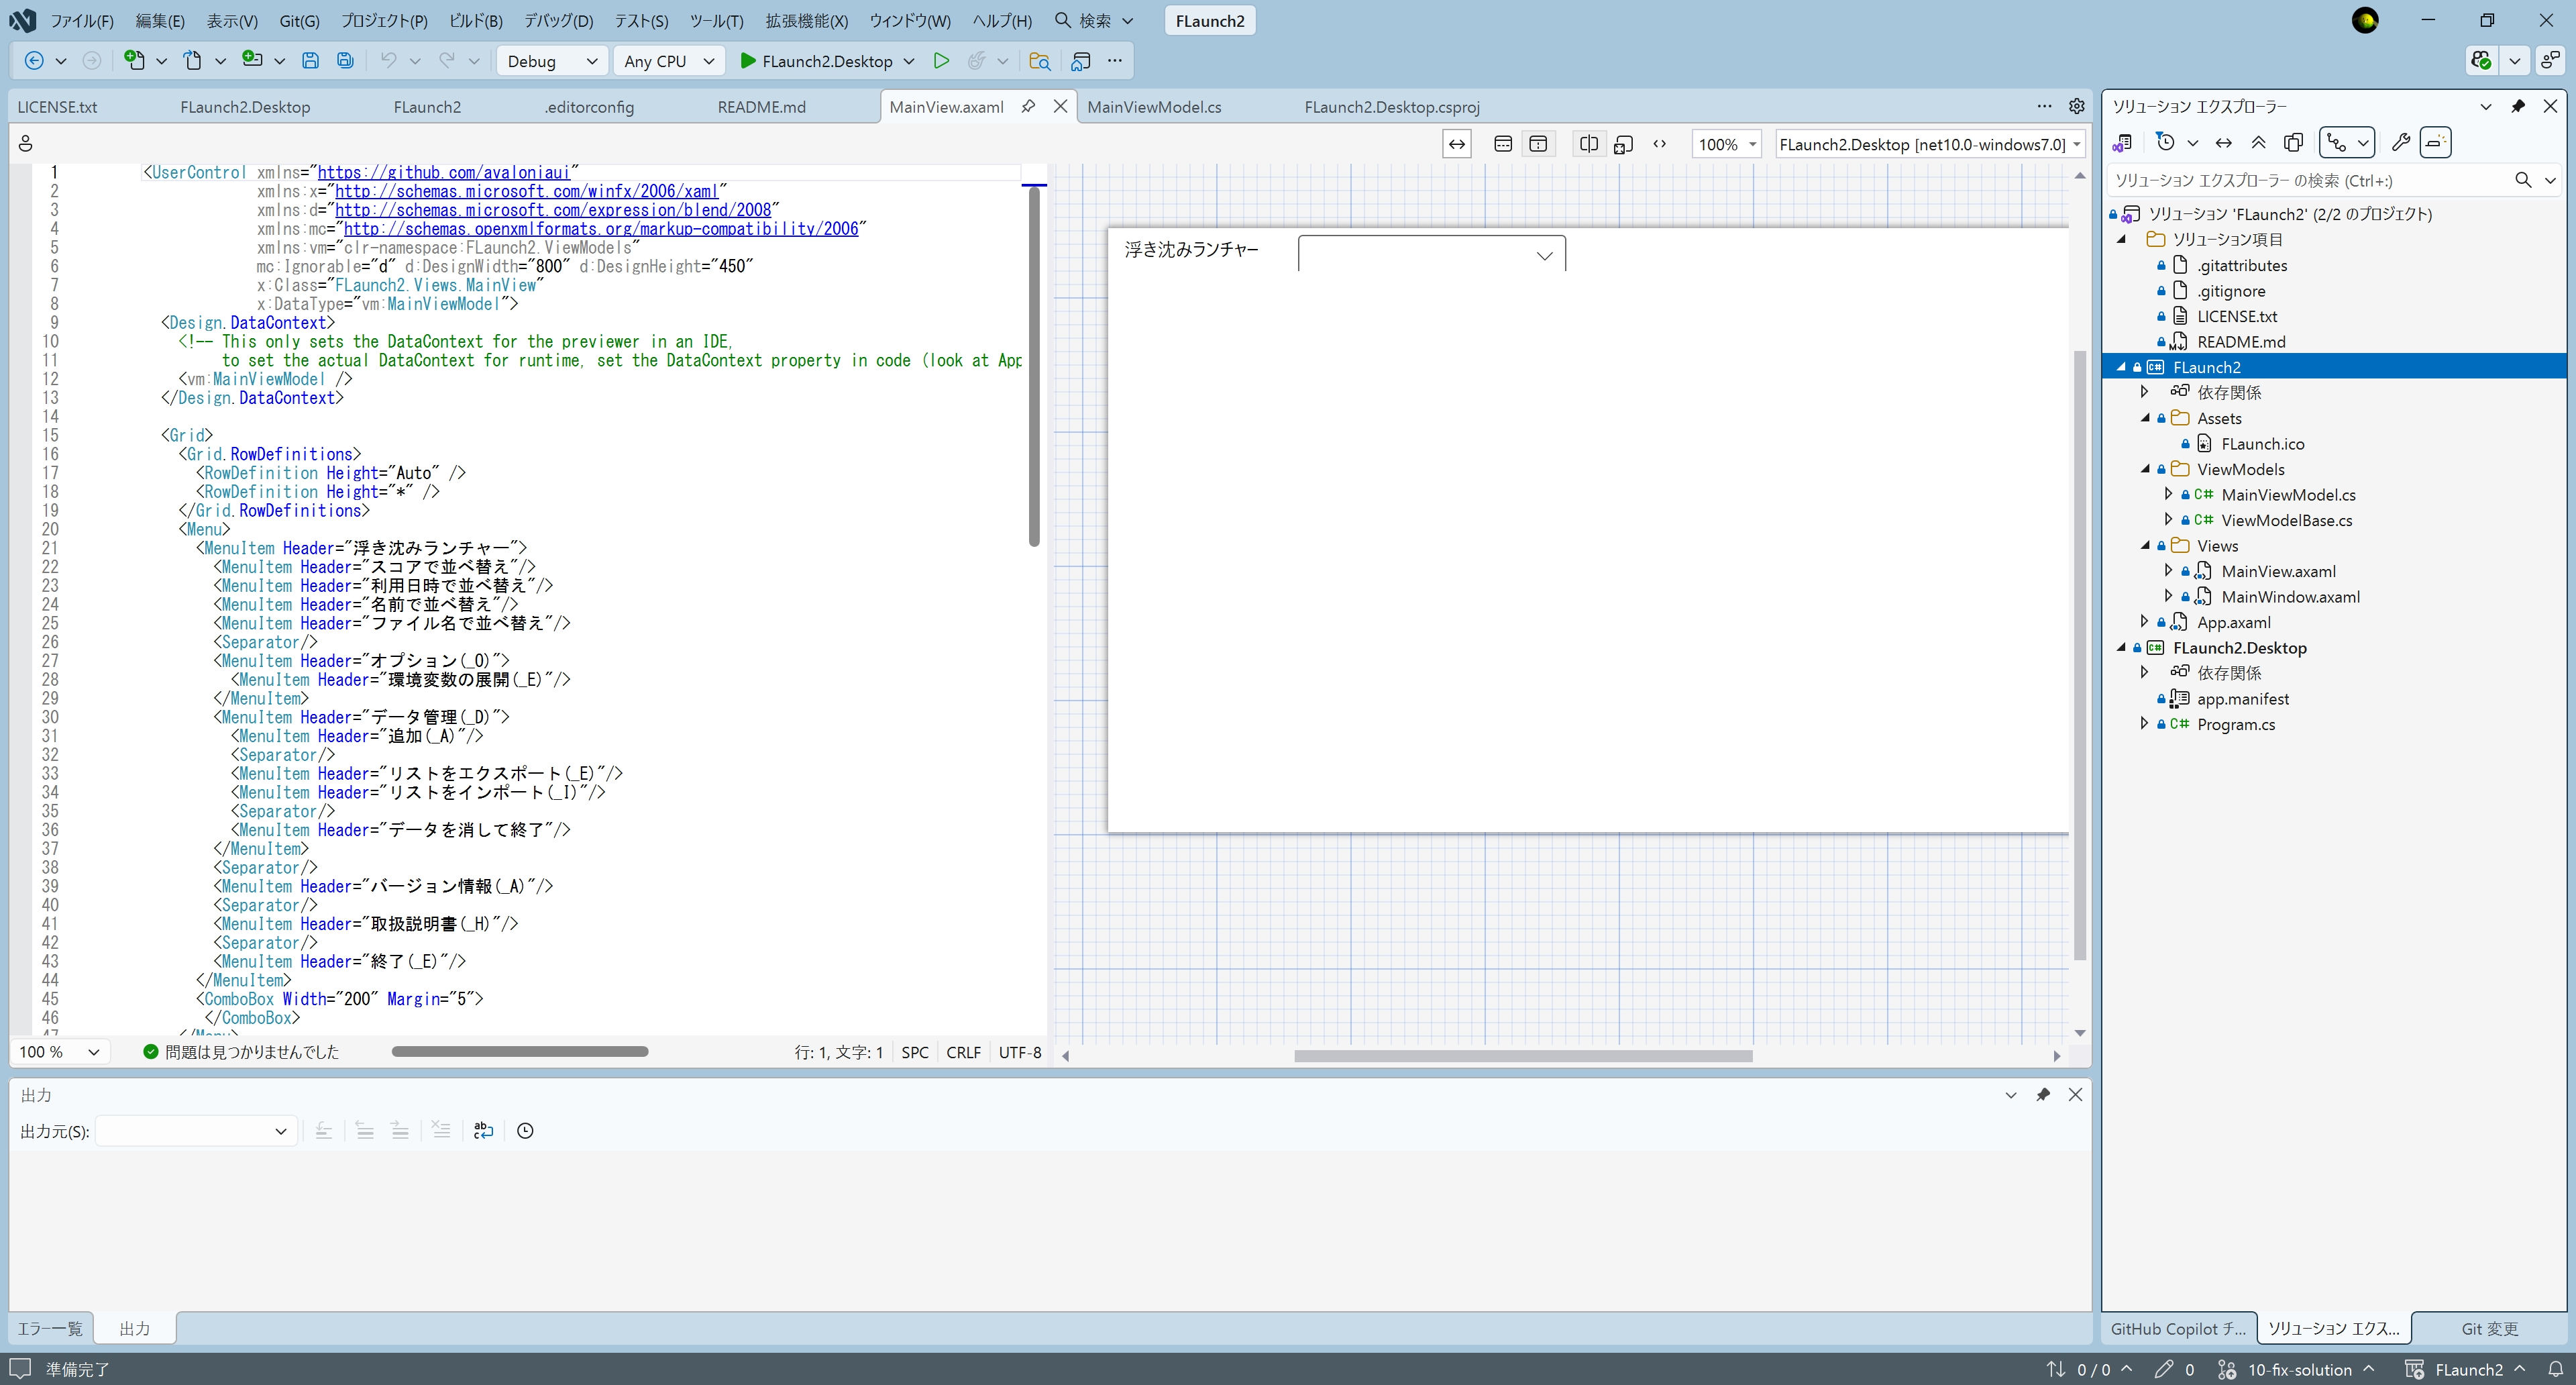Click the Collapse All icon in Solution Explorer
Screen dimensions: 2576x1385
2258,143
